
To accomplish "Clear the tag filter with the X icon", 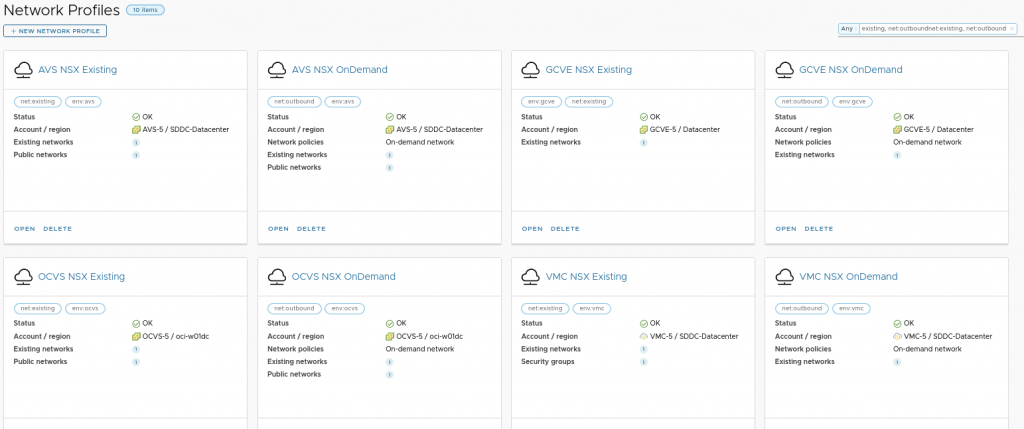I will coord(1013,29).
